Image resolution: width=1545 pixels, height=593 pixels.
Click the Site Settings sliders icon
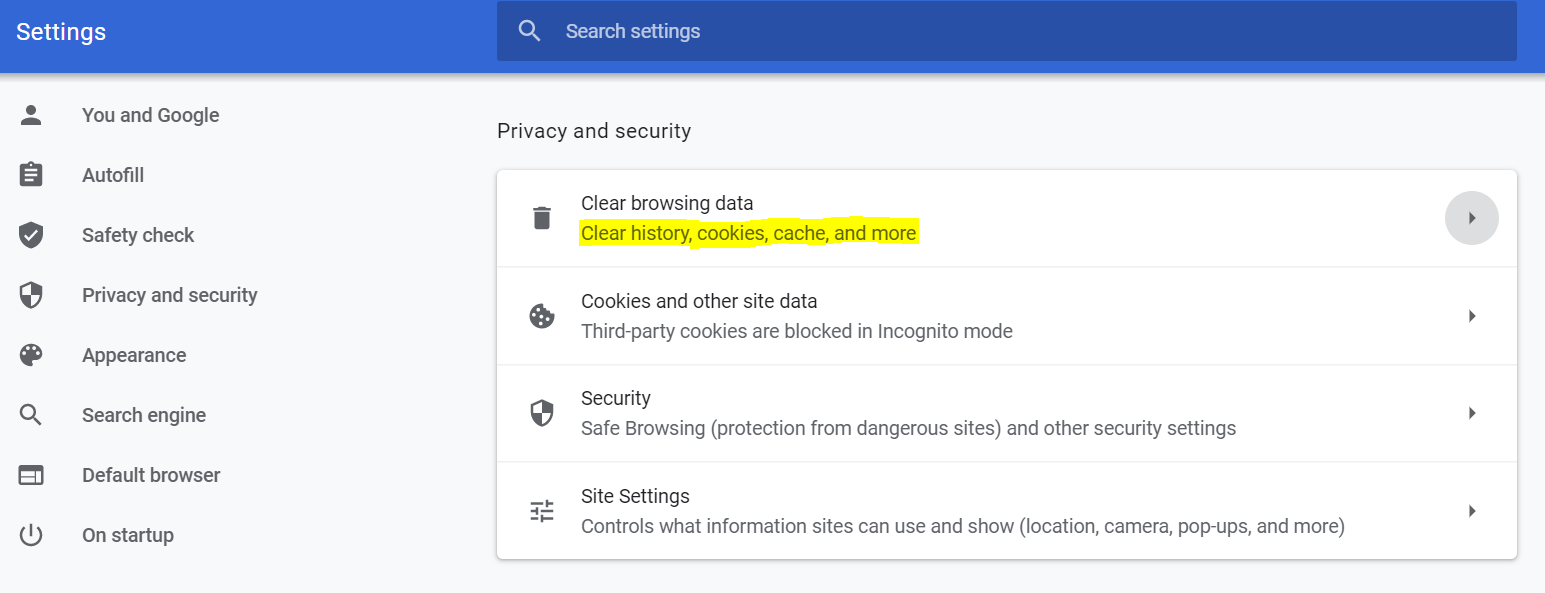(x=542, y=511)
